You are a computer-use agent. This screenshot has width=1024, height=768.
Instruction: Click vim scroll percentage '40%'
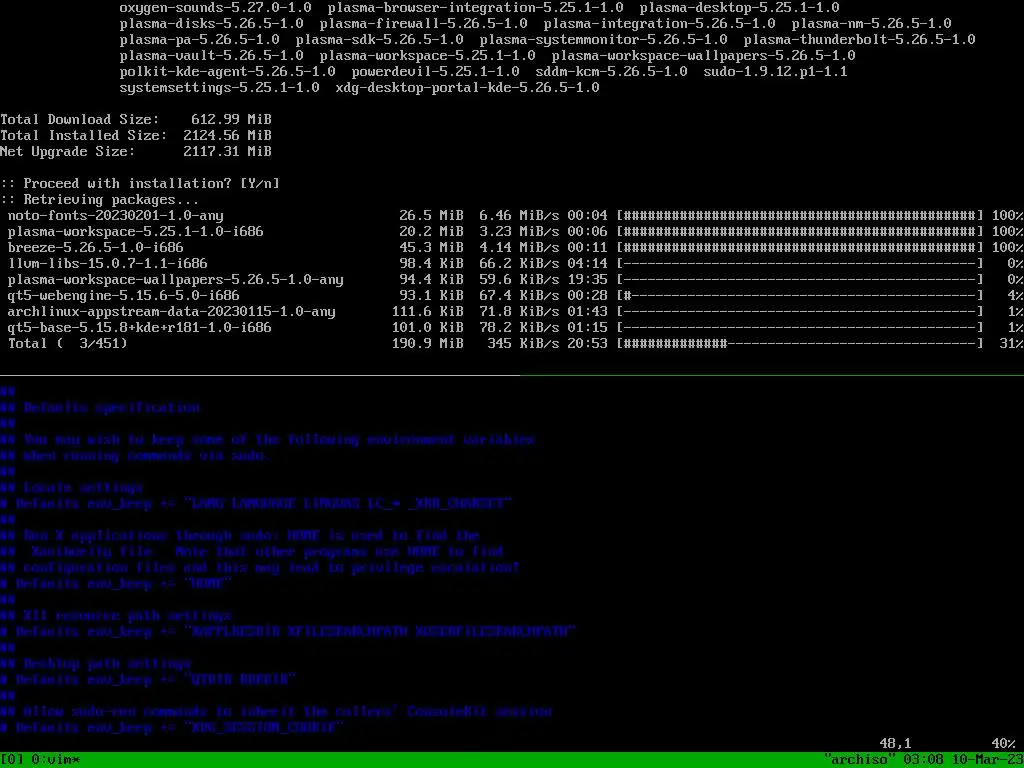1003,743
